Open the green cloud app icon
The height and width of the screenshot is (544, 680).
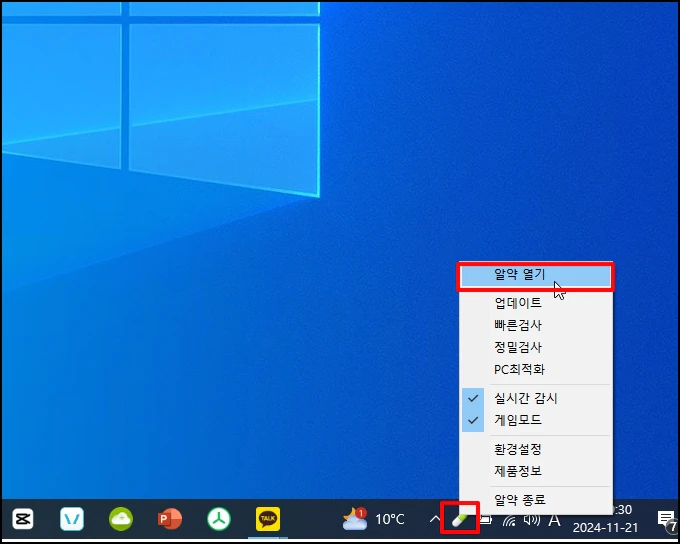[x=121, y=519]
